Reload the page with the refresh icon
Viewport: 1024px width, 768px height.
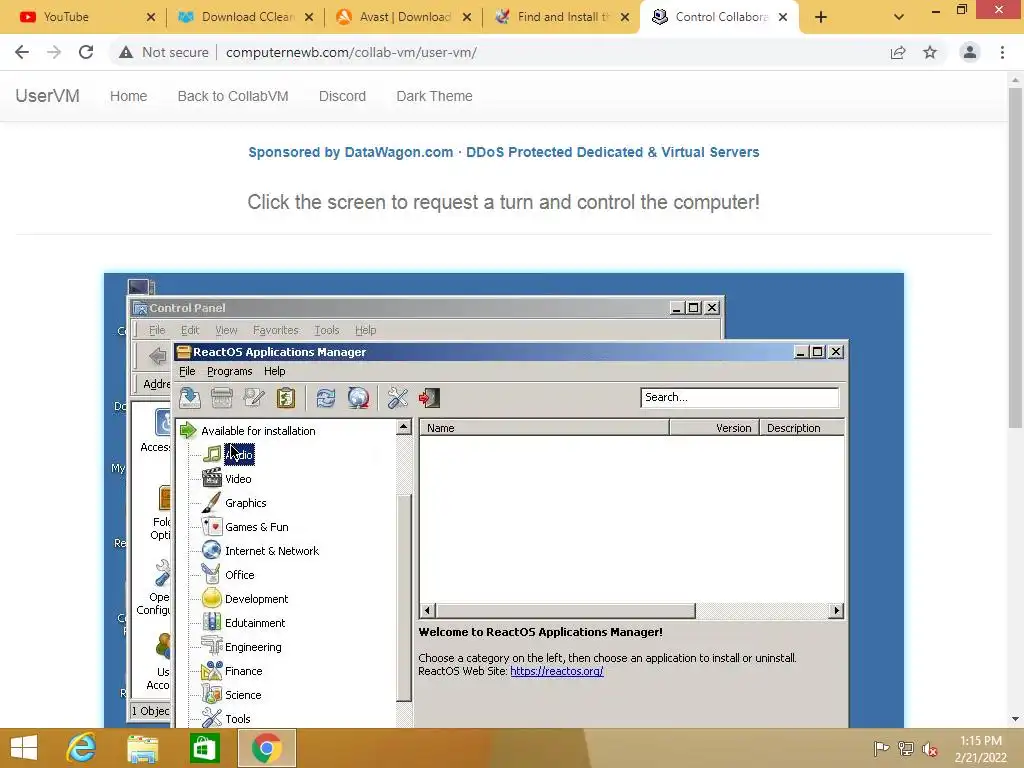(86, 52)
